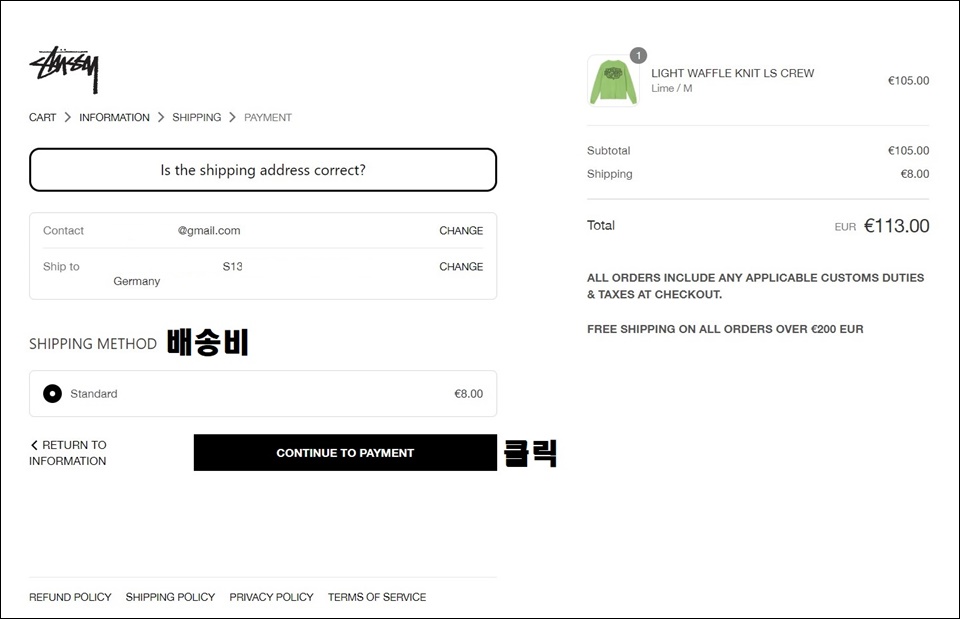Click the €113.00 total amount
Image resolution: width=960 pixels, height=619 pixels.
tap(896, 226)
